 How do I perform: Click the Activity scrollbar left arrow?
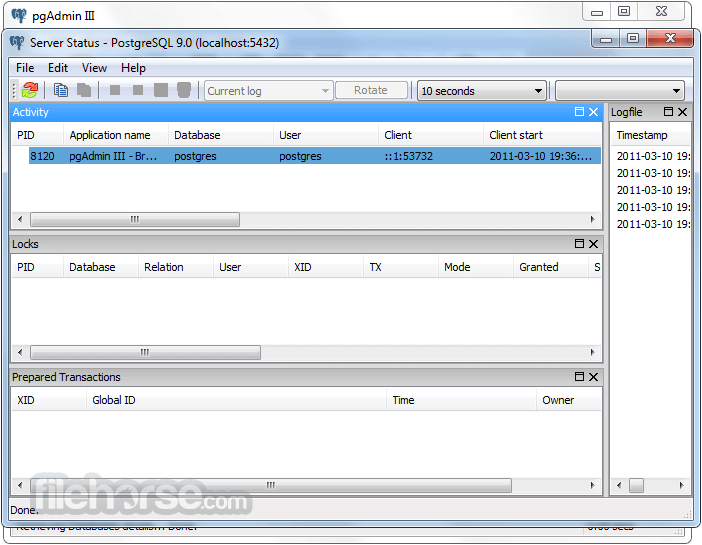click(x=20, y=219)
